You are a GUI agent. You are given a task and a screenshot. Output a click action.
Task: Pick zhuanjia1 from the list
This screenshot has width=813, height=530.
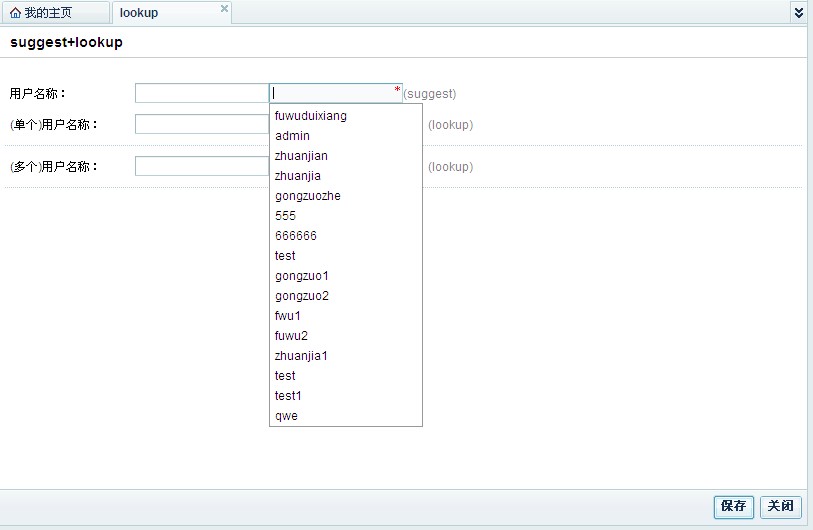(x=346, y=356)
